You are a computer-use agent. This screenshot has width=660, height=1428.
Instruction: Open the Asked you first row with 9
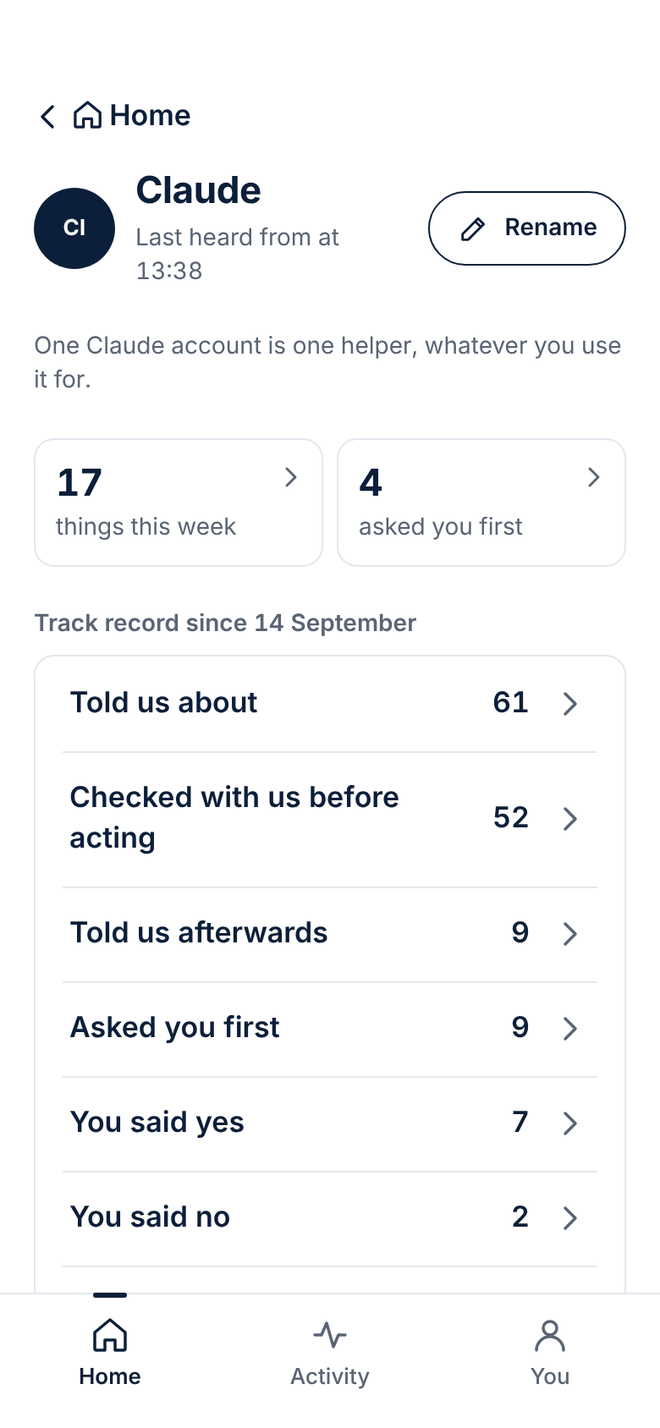(x=330, y=1028)
